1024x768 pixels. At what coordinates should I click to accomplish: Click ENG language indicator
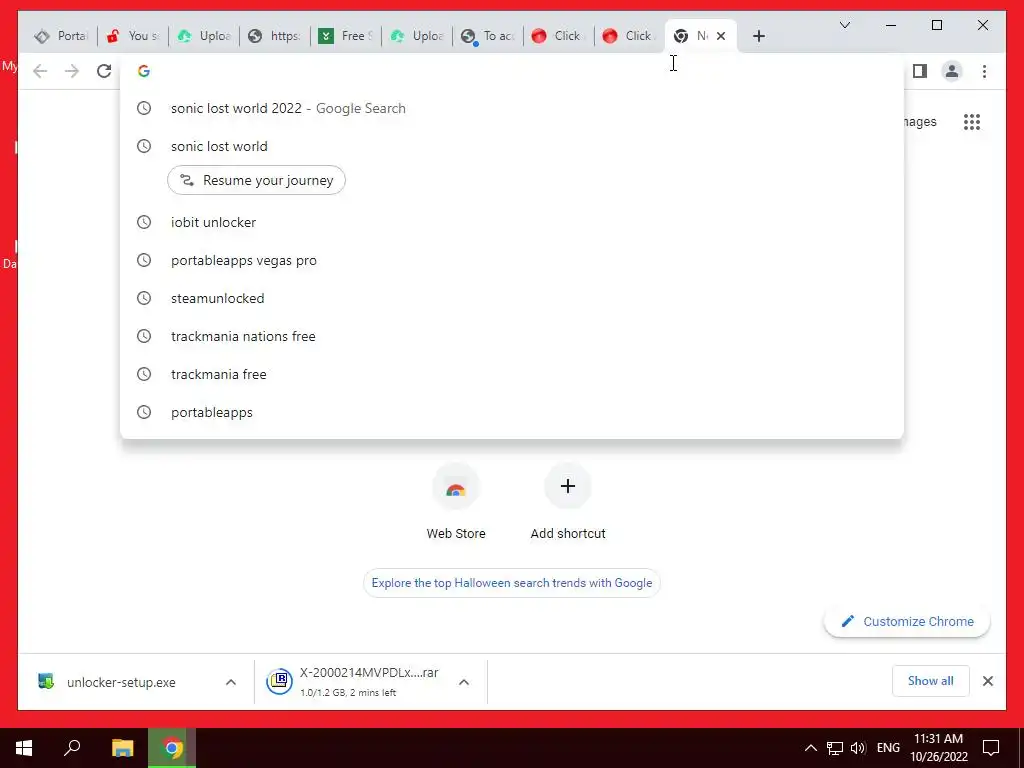point(888,748)
